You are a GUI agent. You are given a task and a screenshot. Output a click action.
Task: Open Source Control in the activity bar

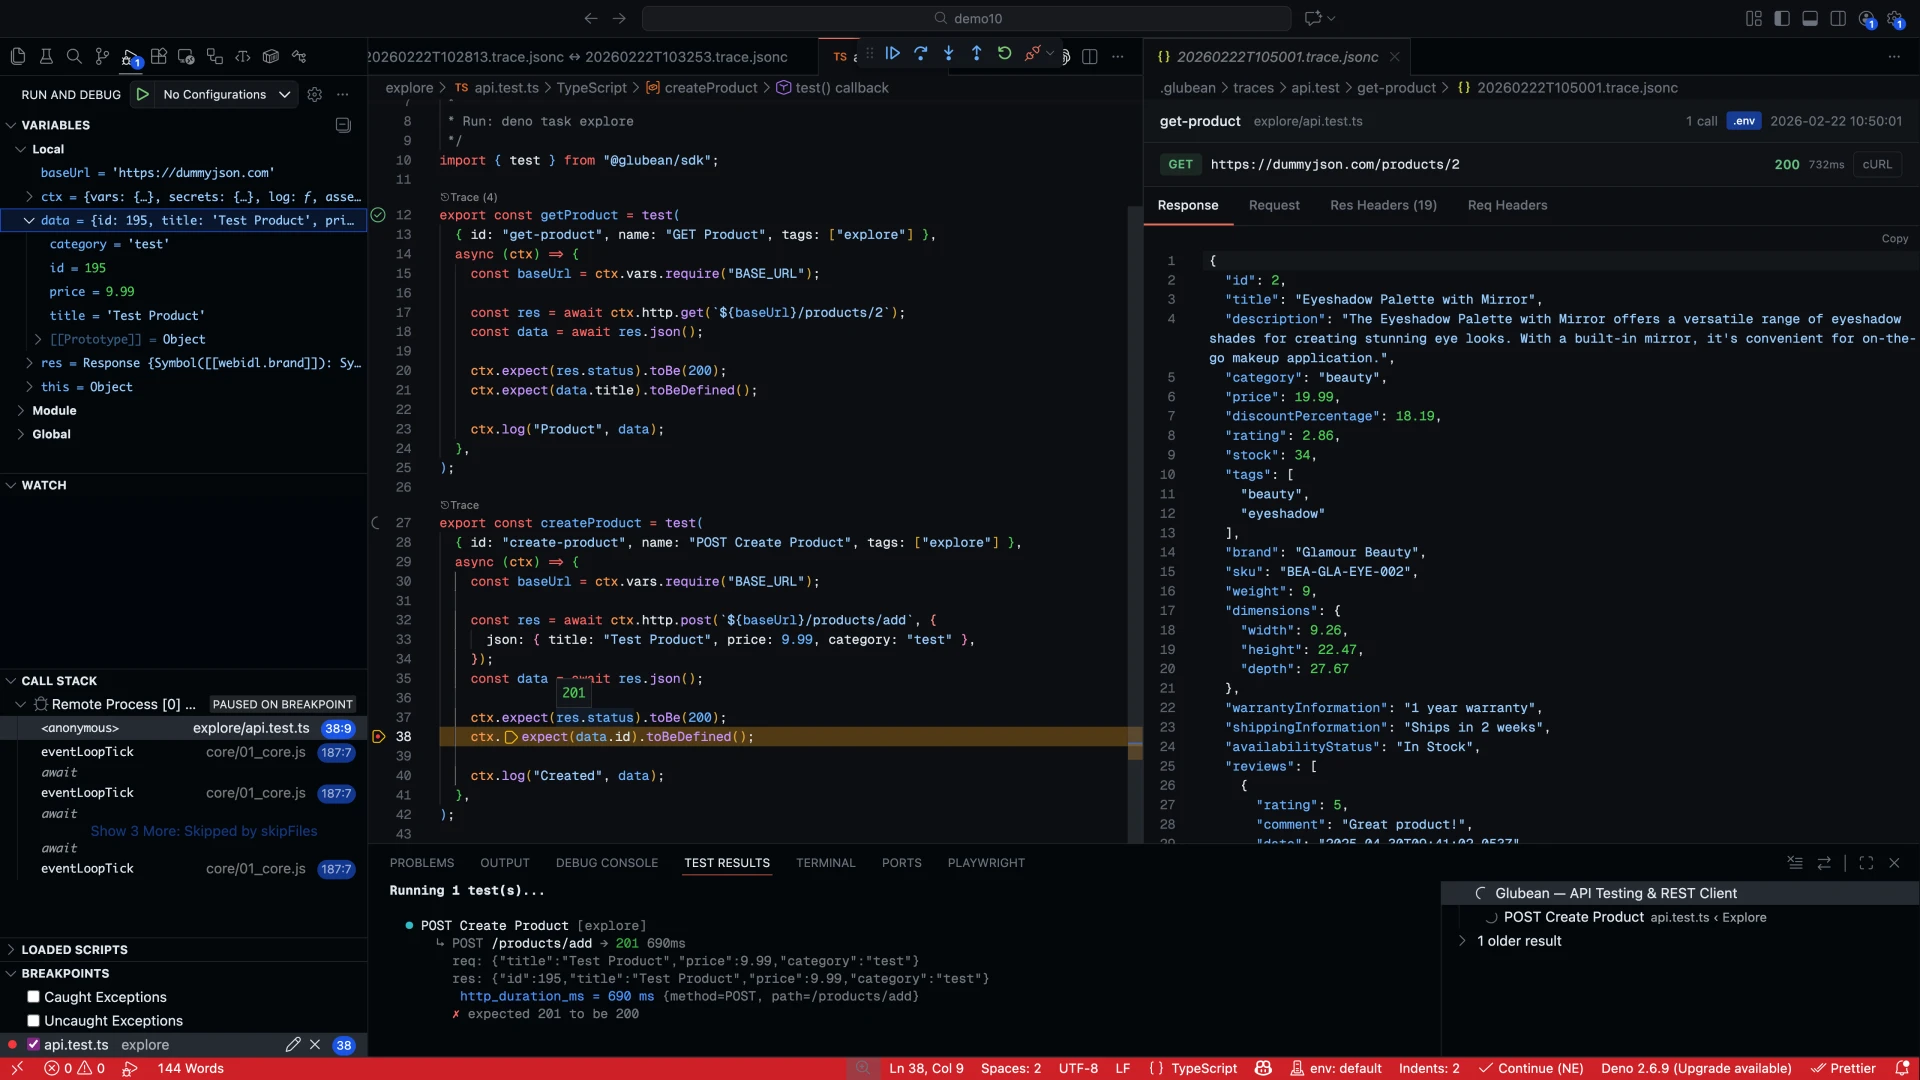click(x=103, y=57)
